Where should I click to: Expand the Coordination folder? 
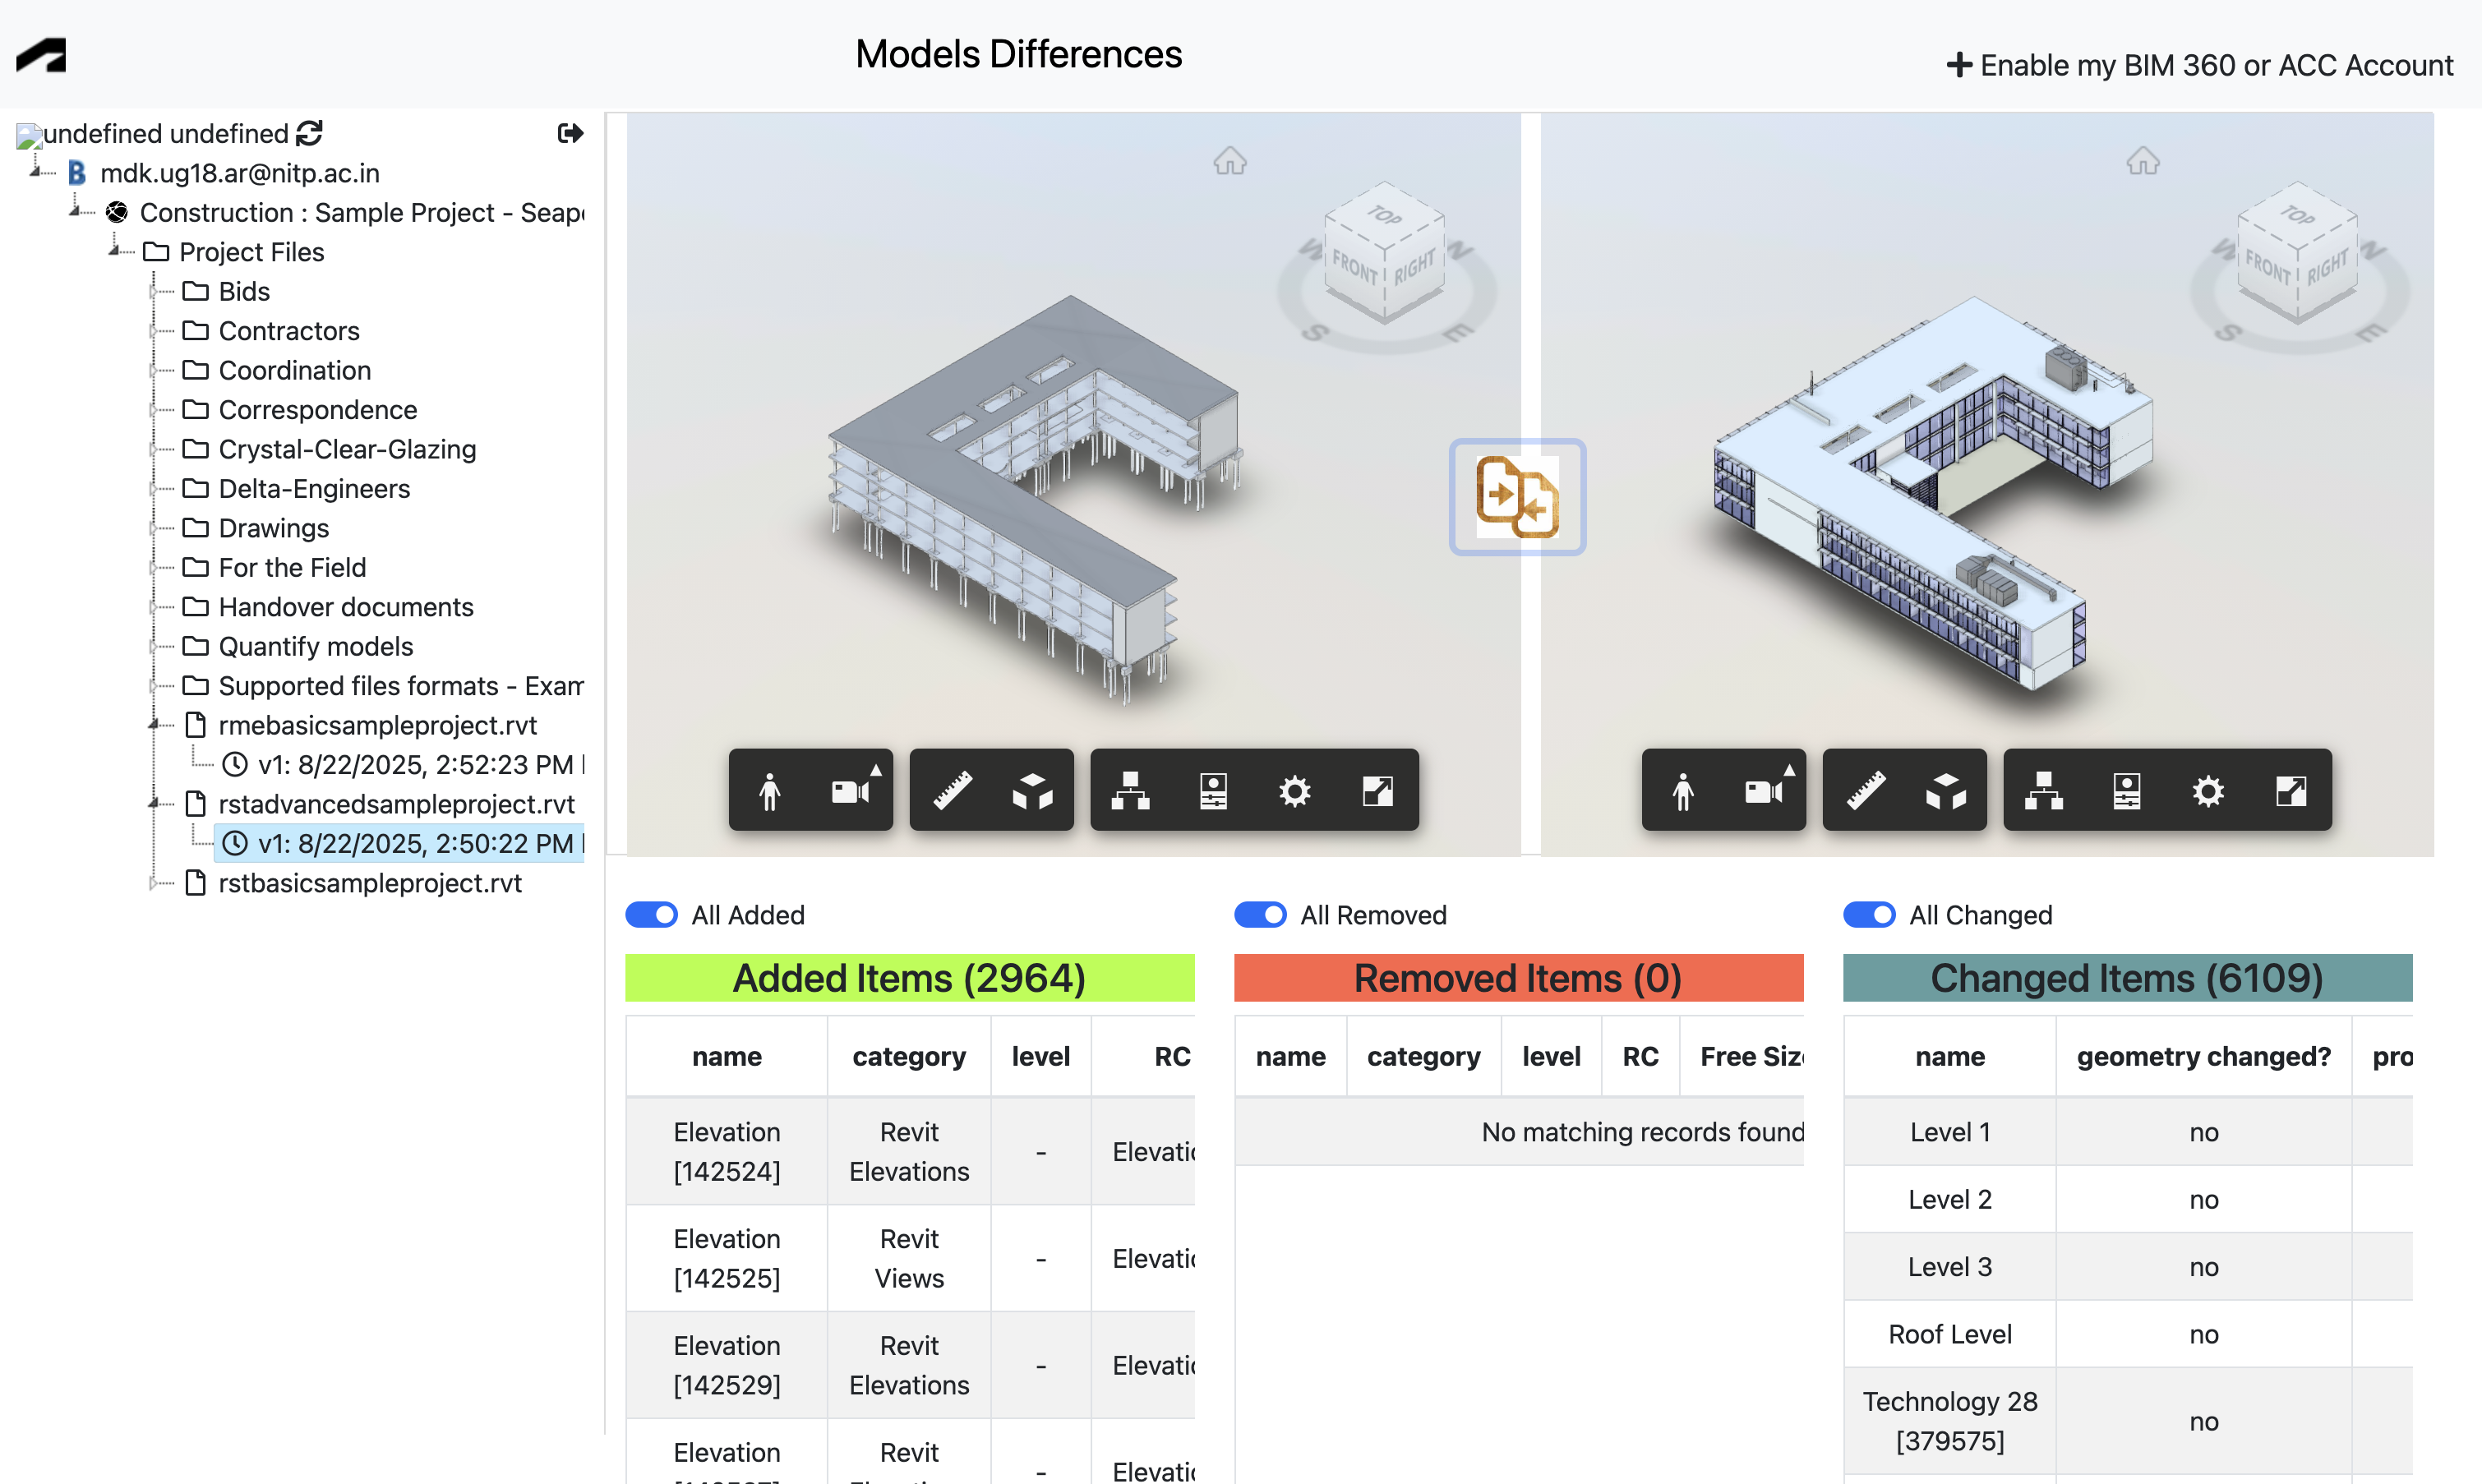point(154,370)
